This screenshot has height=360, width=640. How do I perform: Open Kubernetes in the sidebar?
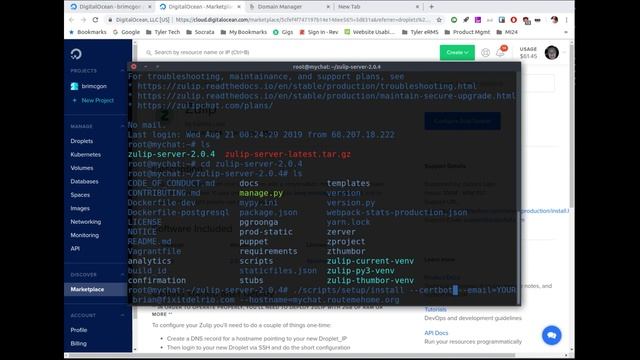(85, 154)
